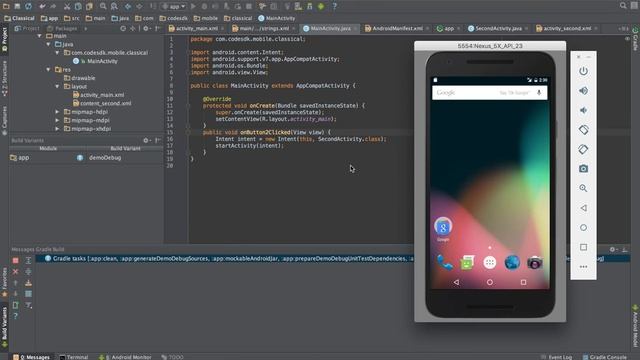Click the Find magnifier icon in toolbar
640x360 pixels.
(x=103, y=6)
